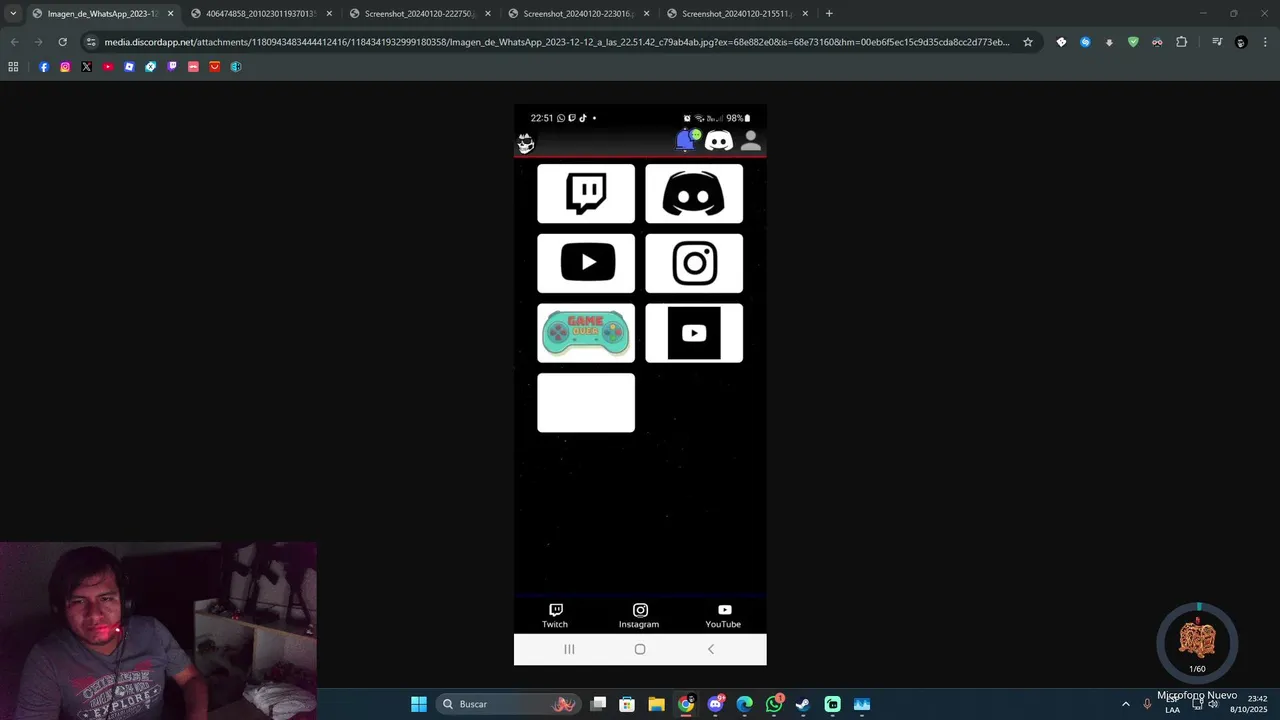
Task: Click the treasure chest 1/60 overlay widget
Action: (1197, 641)
